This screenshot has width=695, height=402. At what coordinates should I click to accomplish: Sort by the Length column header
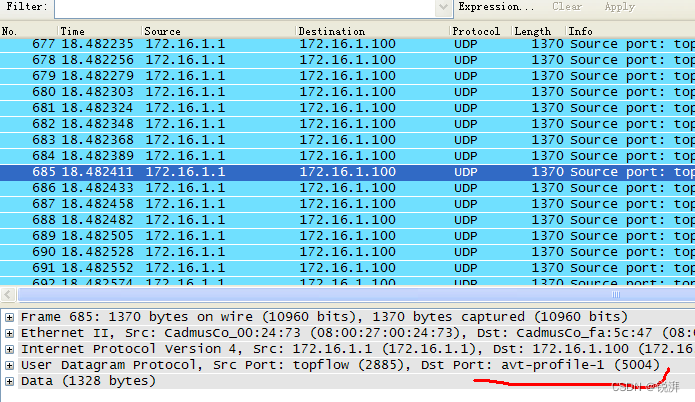[539, 31]
